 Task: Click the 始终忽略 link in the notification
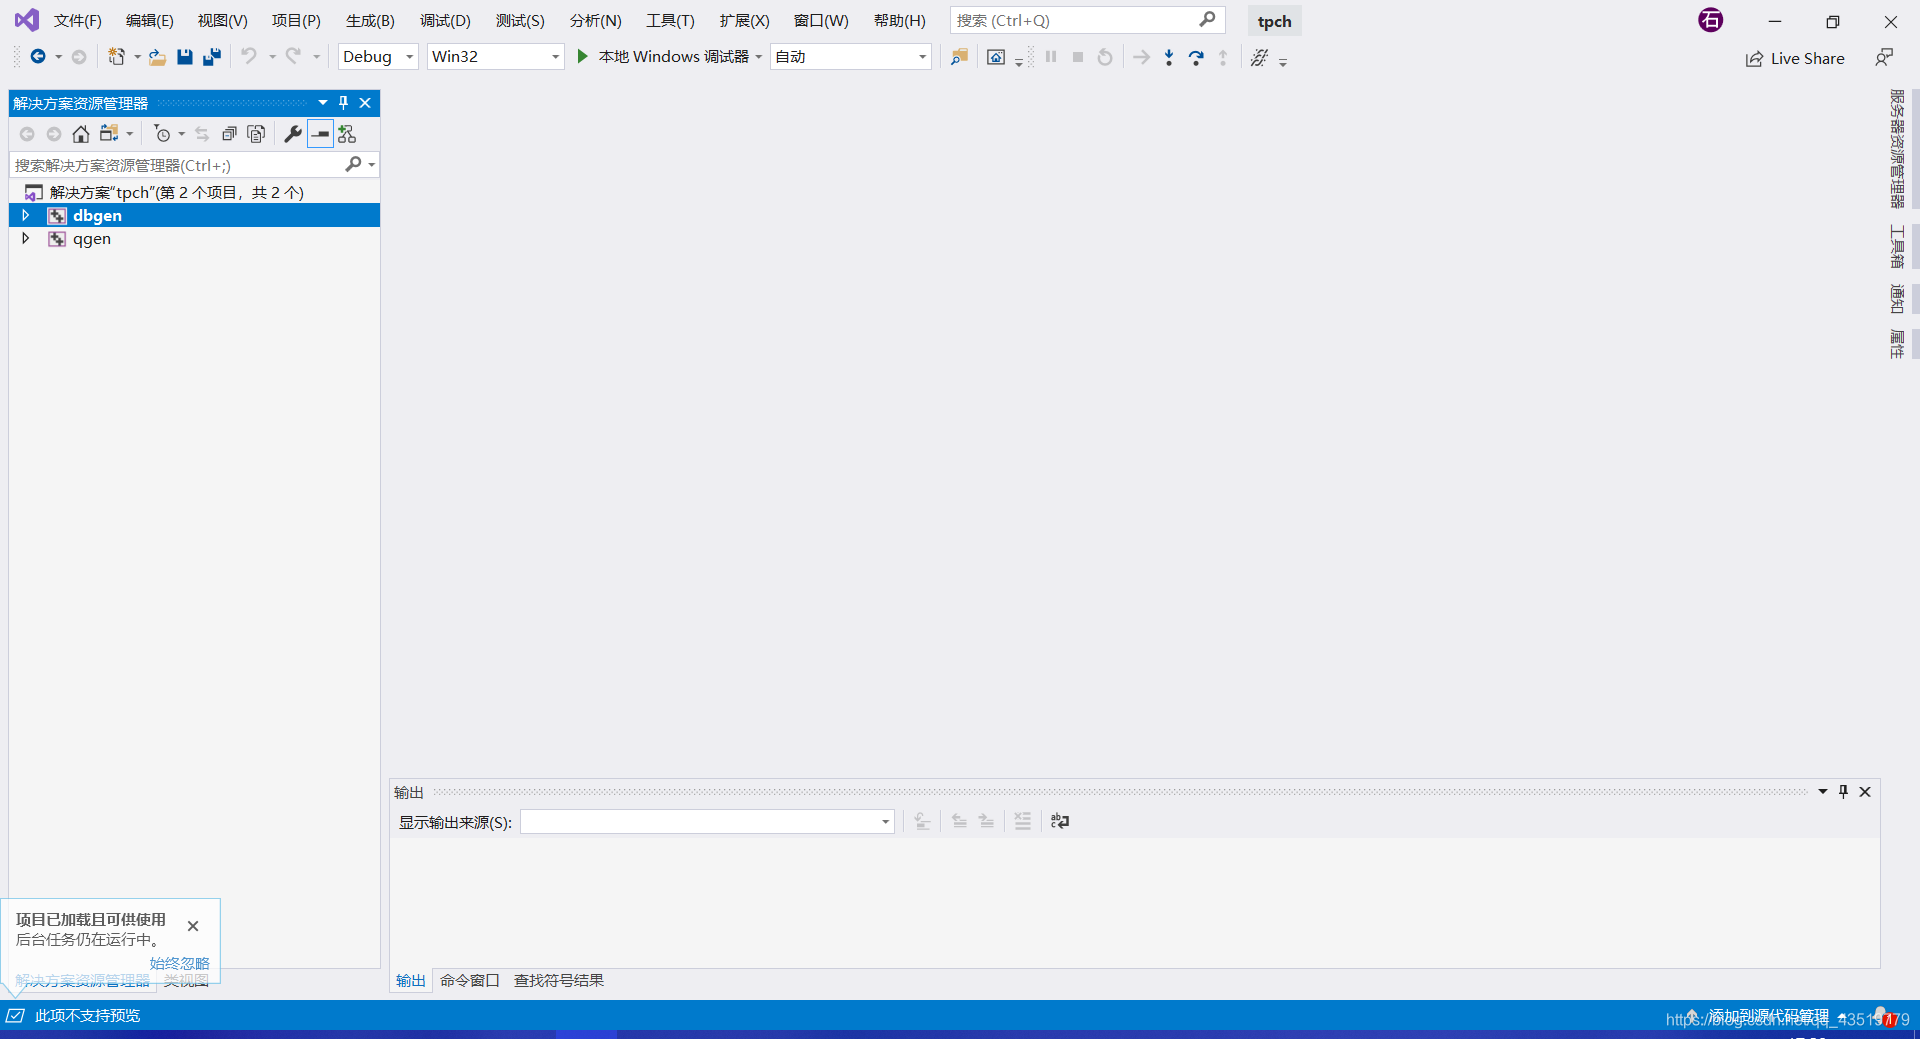click(x=179, y=963)
